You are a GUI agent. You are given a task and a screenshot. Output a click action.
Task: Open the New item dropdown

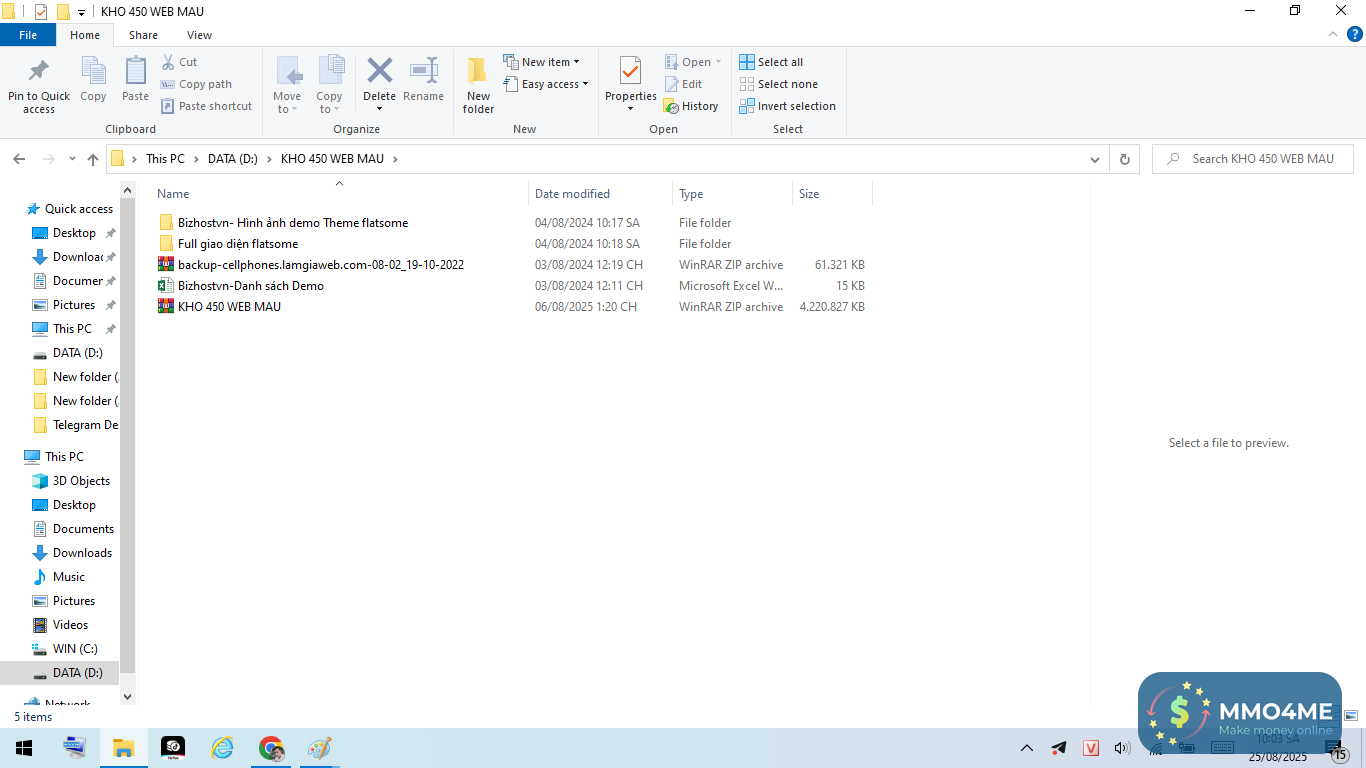[541, 62]
